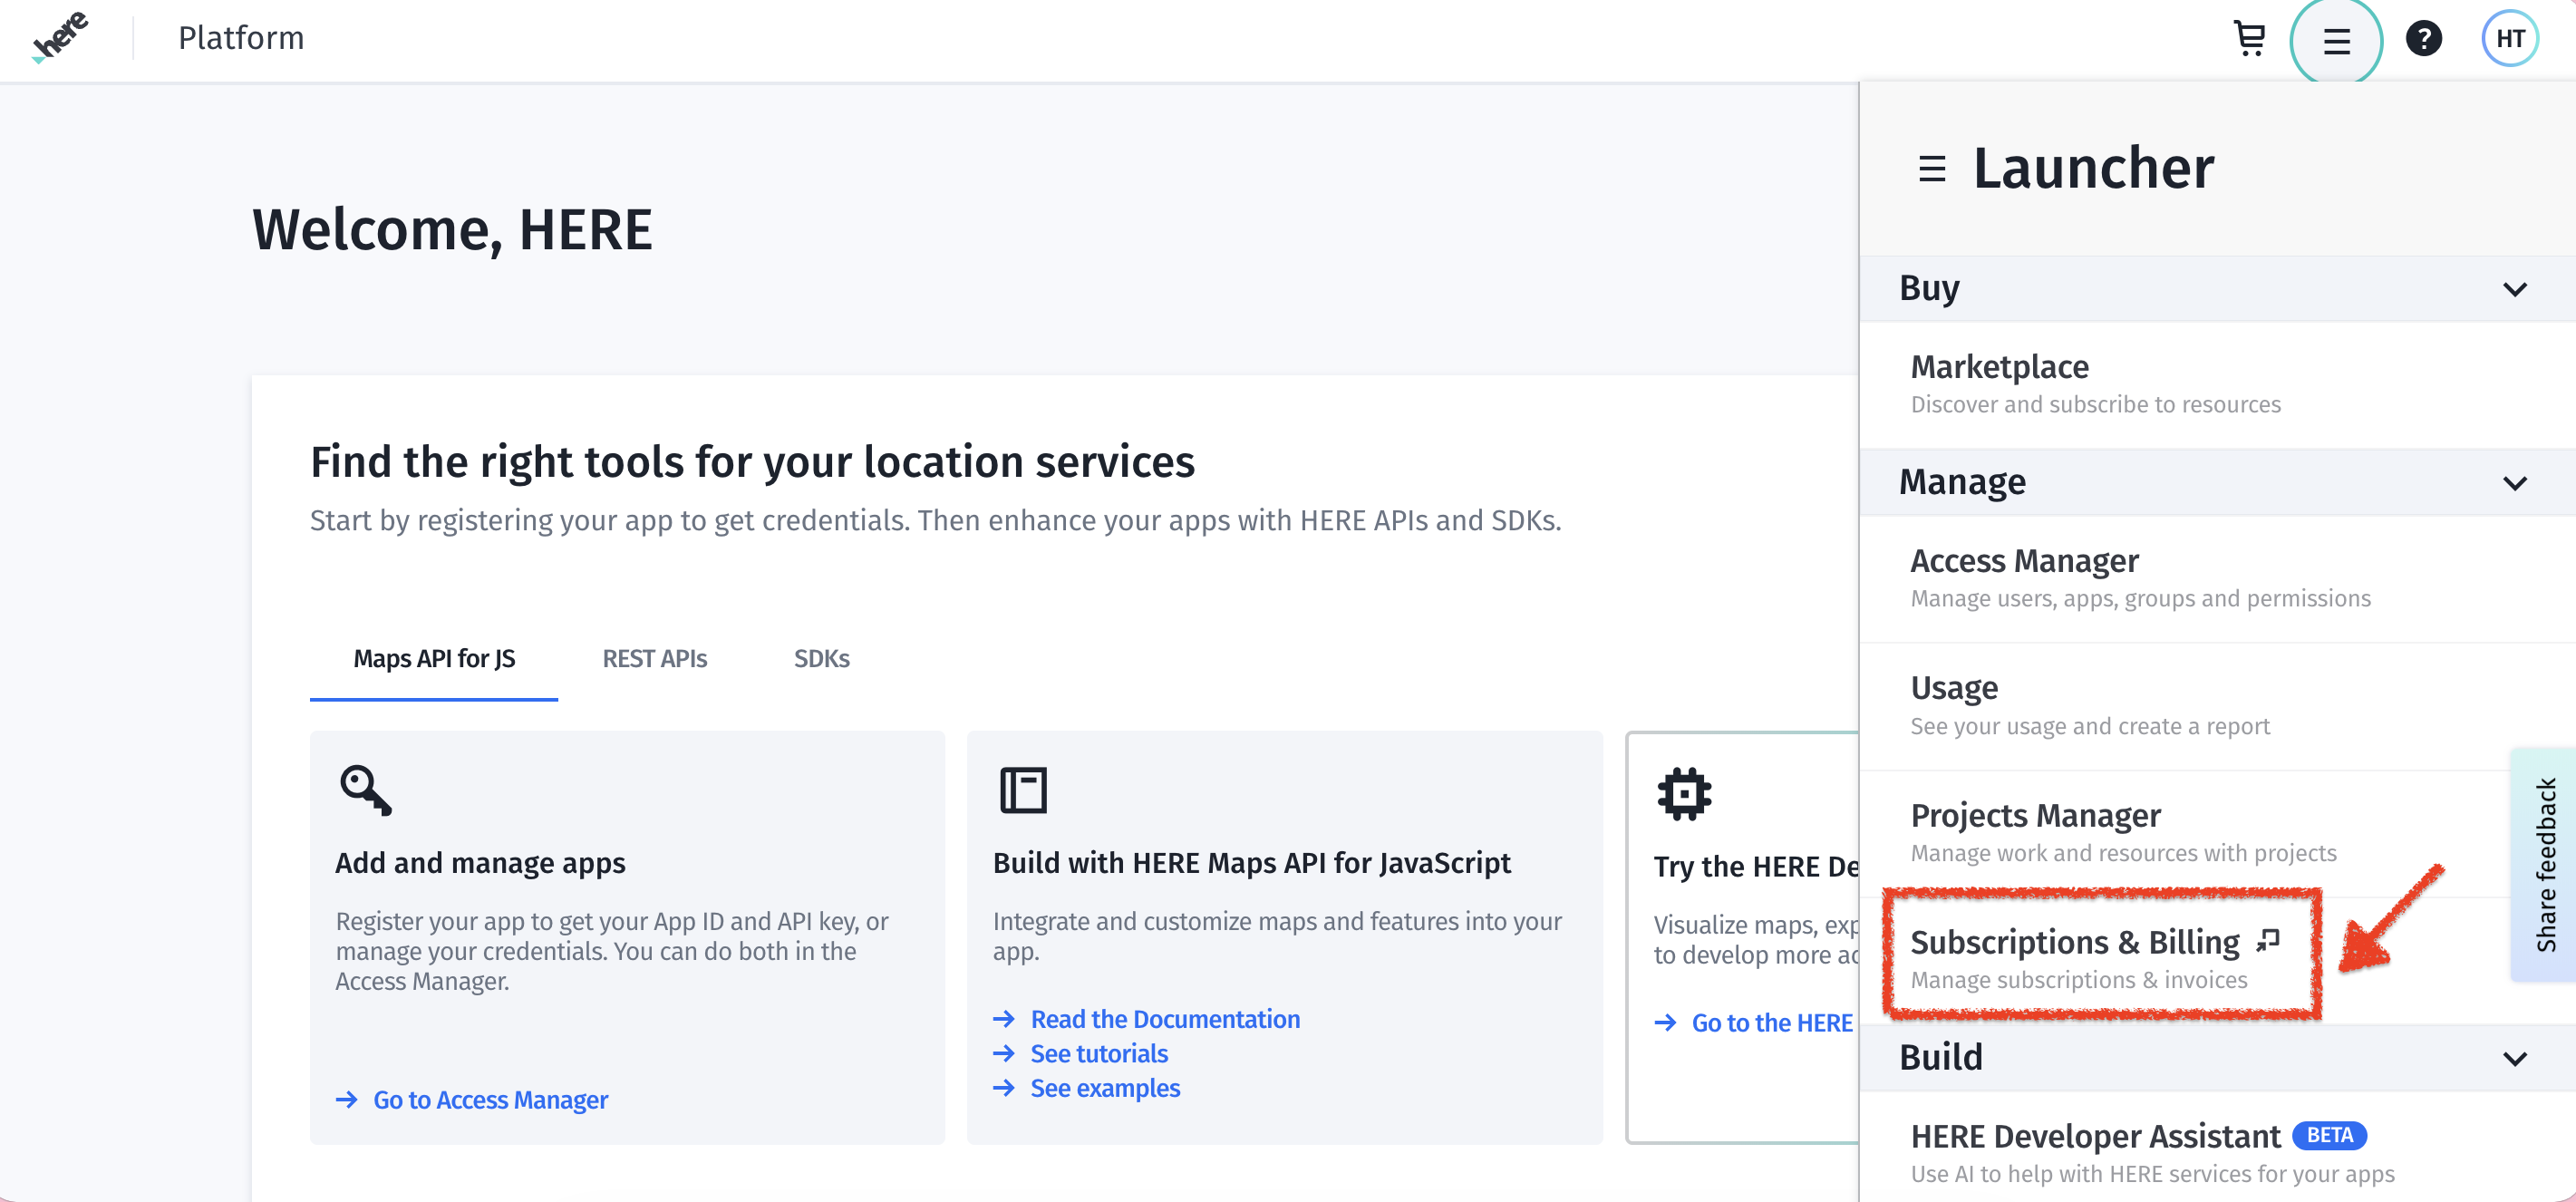
Task: Open the Share feedback side tab
Action: coord(2545,864)
